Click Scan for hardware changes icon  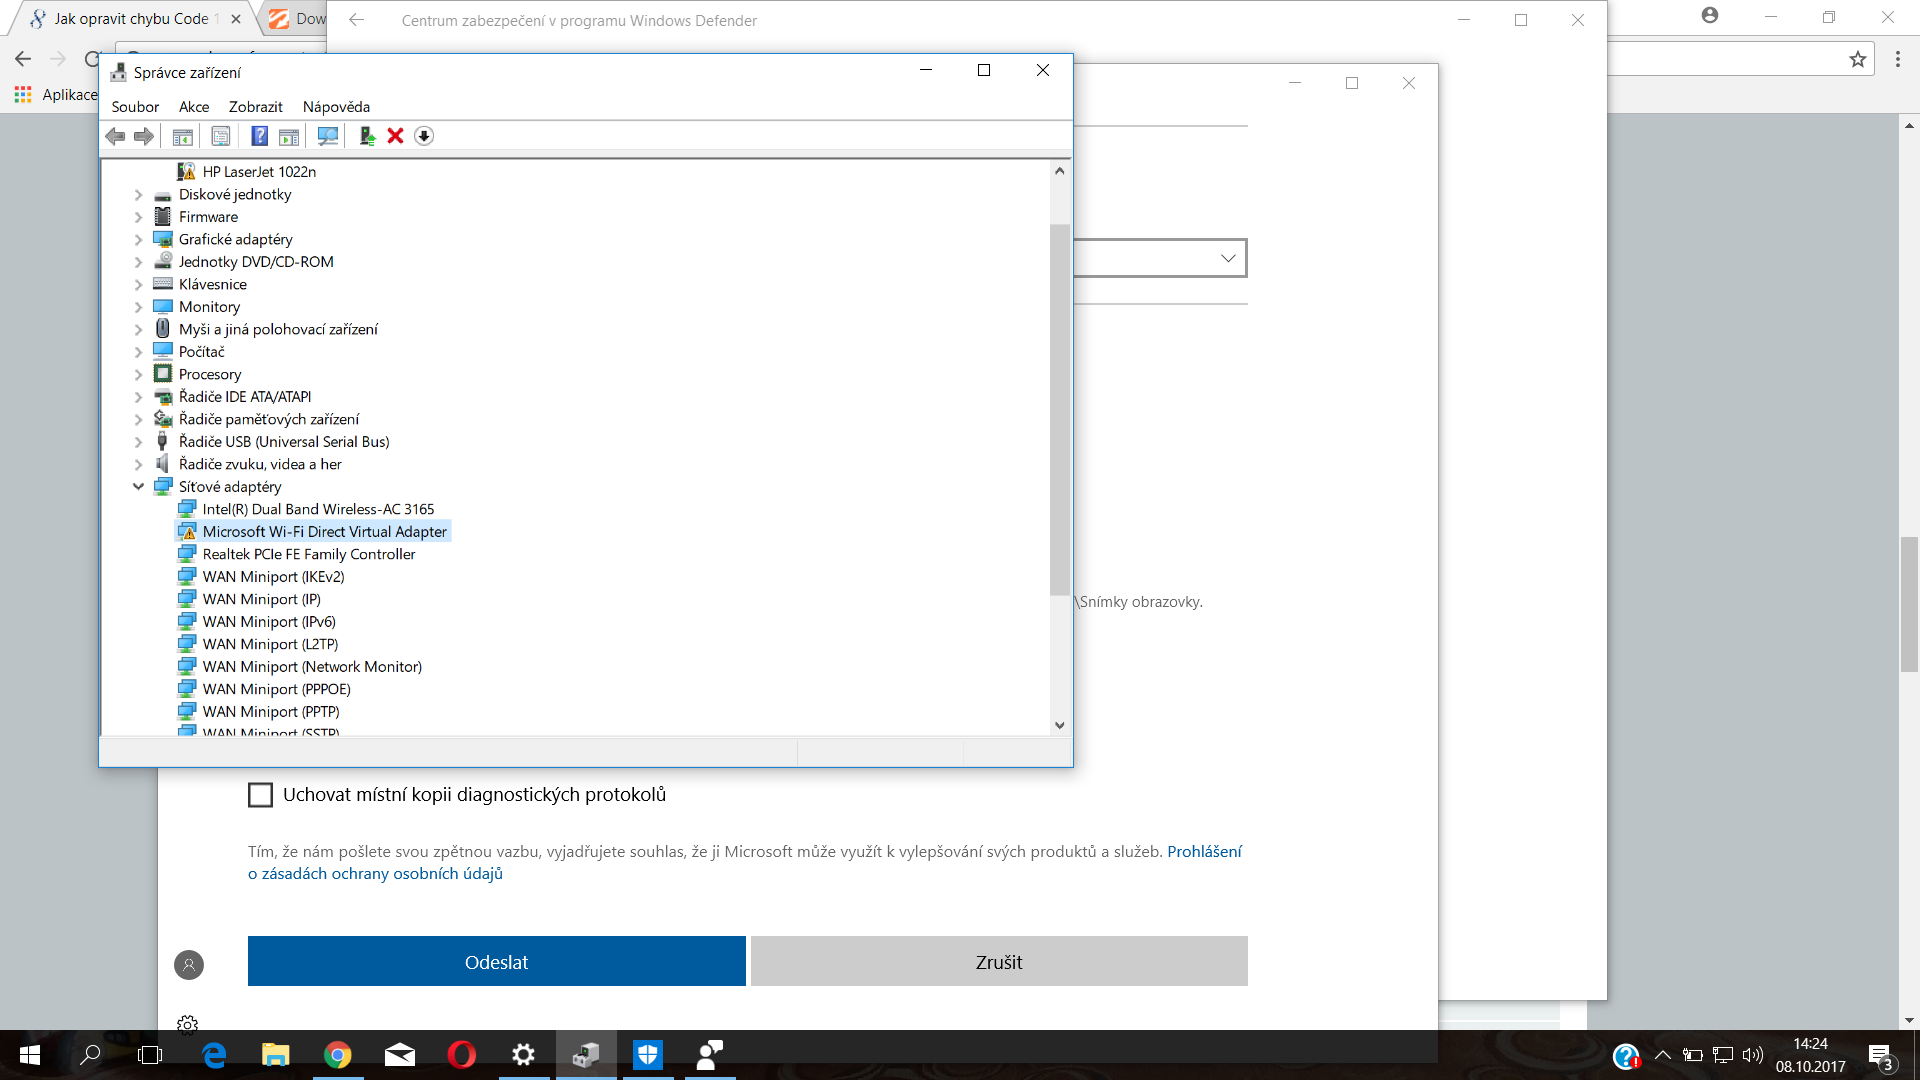click(x=327, y=136)
